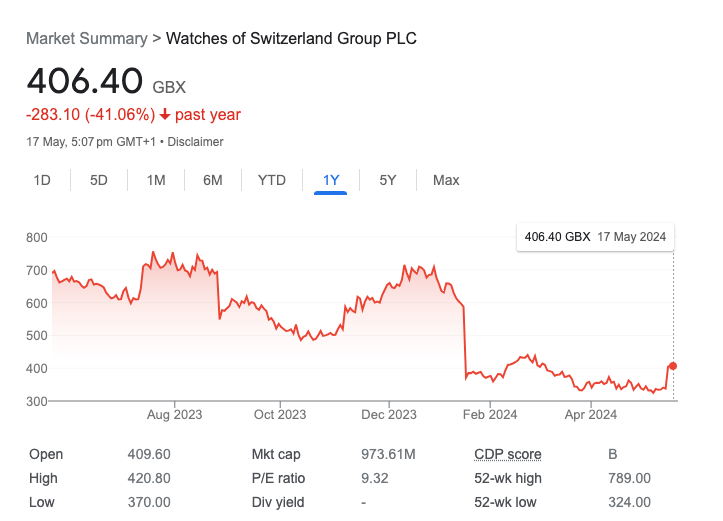Click the active 1Y tab
Screen dimensions: 723x521
coord(331,180)
